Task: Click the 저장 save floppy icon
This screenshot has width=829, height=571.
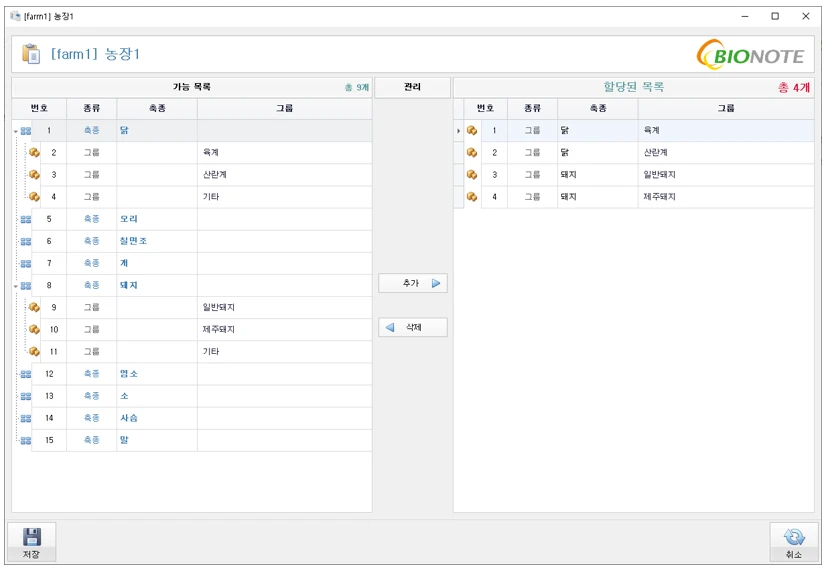Action: [32, 537]
